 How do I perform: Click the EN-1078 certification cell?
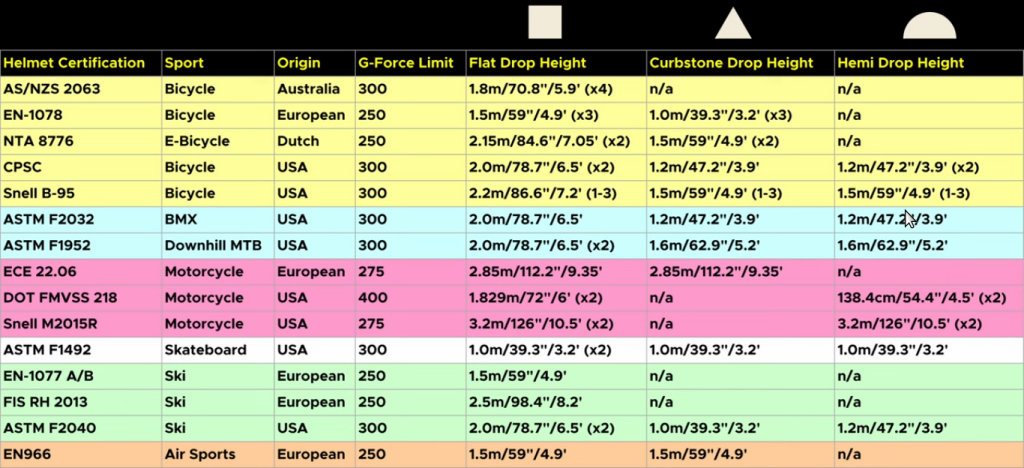(81, 116)
